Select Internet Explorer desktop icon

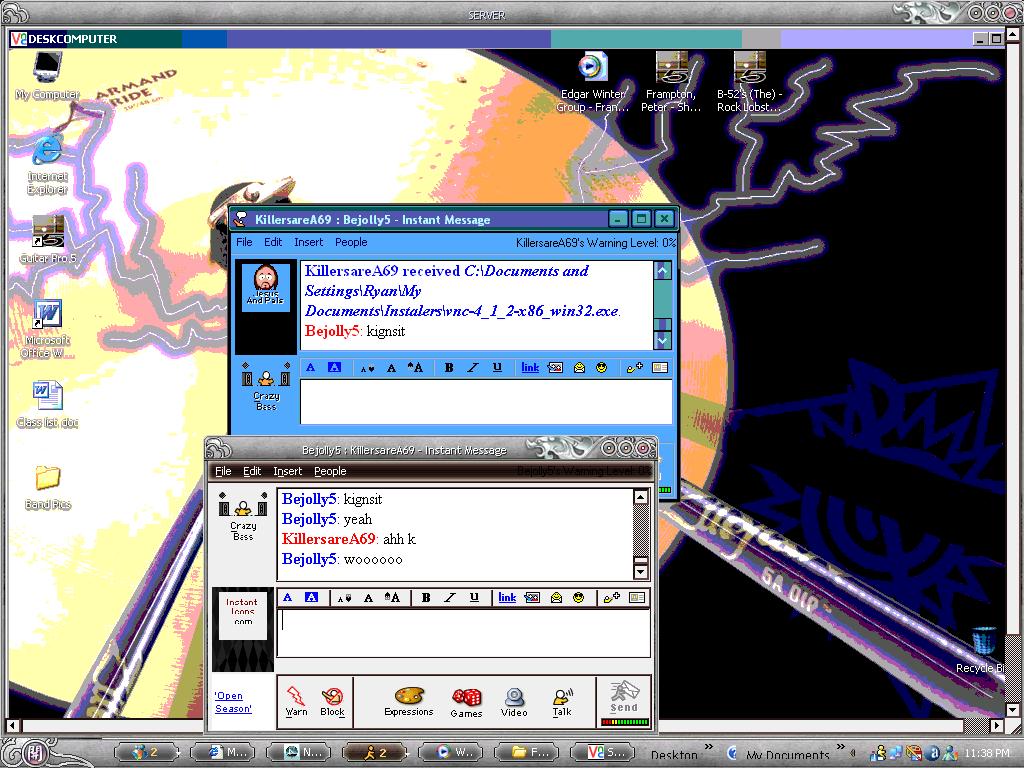pos(48,164)
